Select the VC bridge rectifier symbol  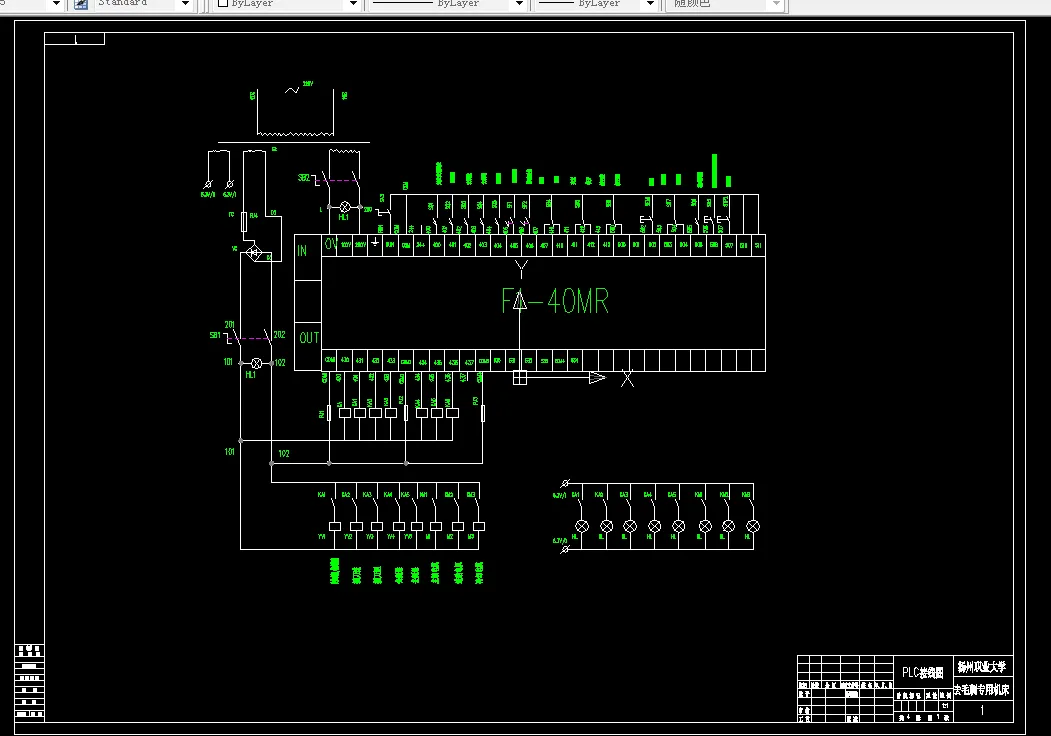tap(254, 253)
